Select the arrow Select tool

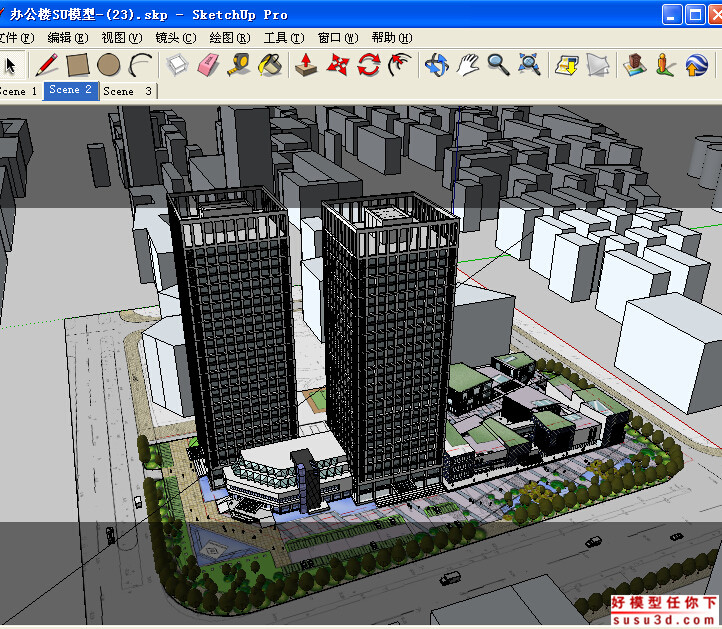(10, 65)
